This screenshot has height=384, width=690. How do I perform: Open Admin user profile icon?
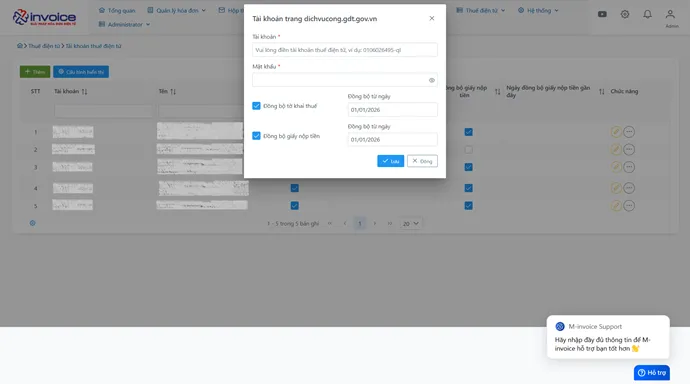click(670, 15)
